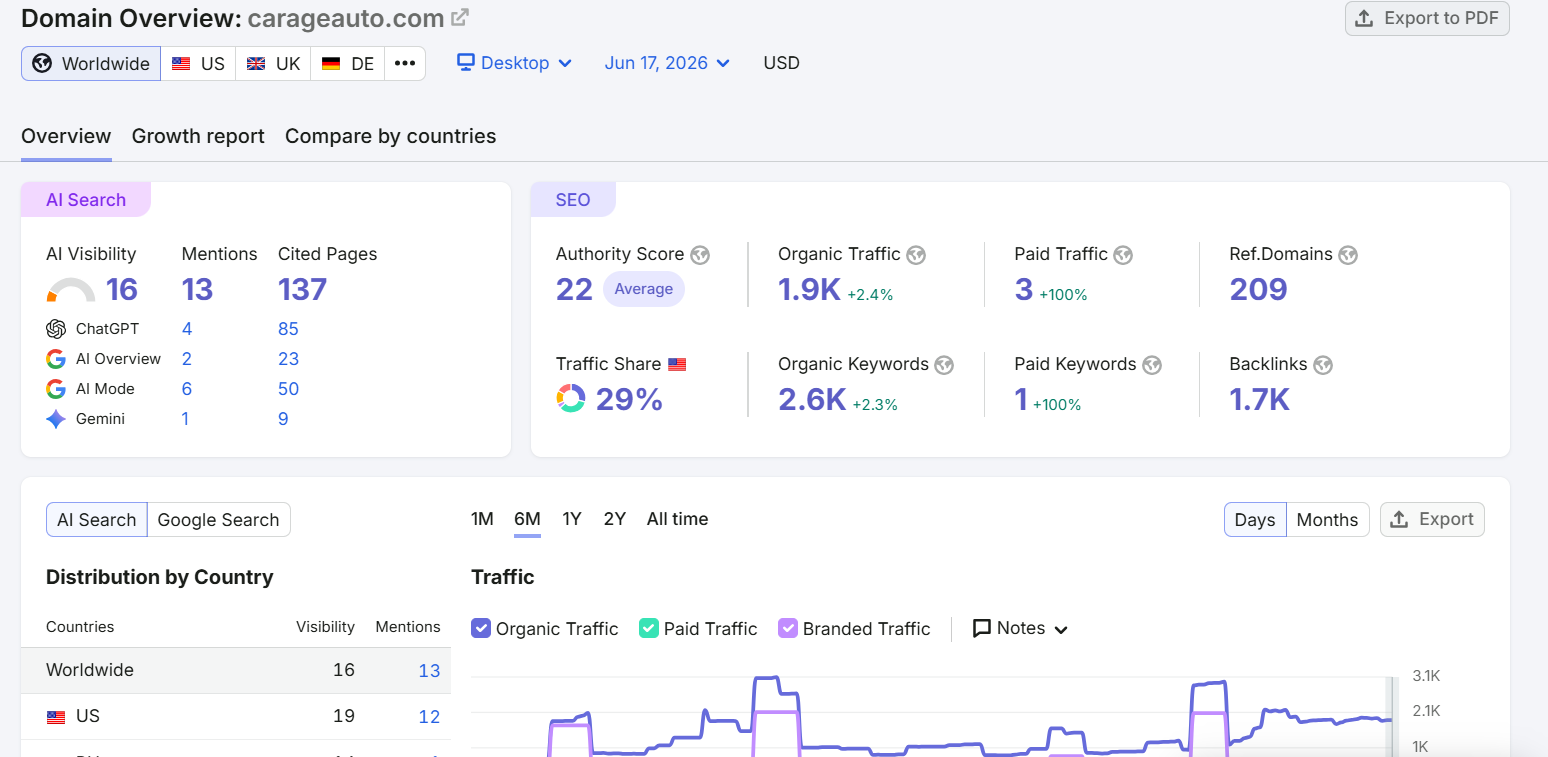The width and height of the screenshot is (1548, 757).
Task: Click the Desktop monitor icon
Action: click(465, 62)
